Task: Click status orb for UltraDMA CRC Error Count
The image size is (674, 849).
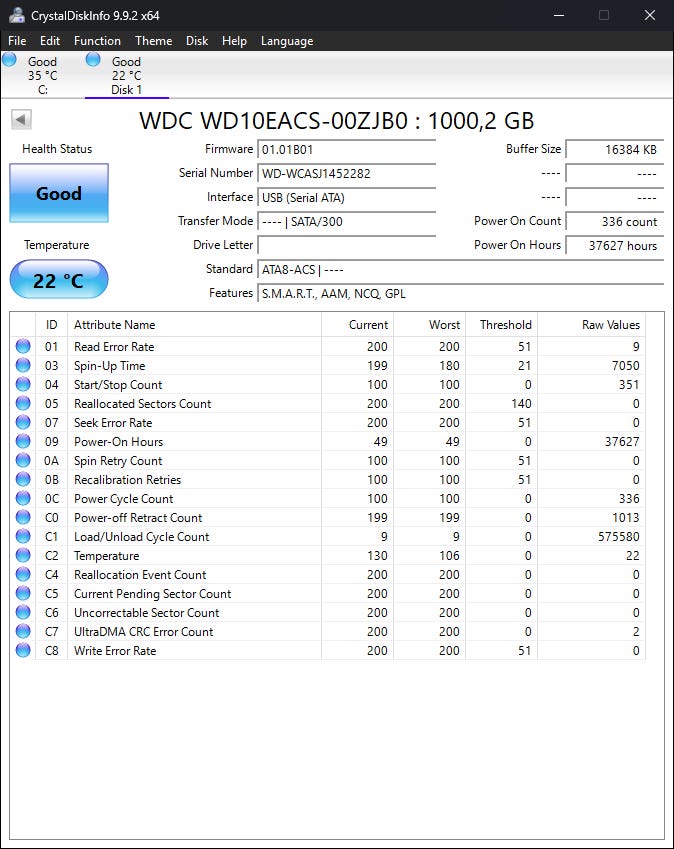Action: coord(23,631)
